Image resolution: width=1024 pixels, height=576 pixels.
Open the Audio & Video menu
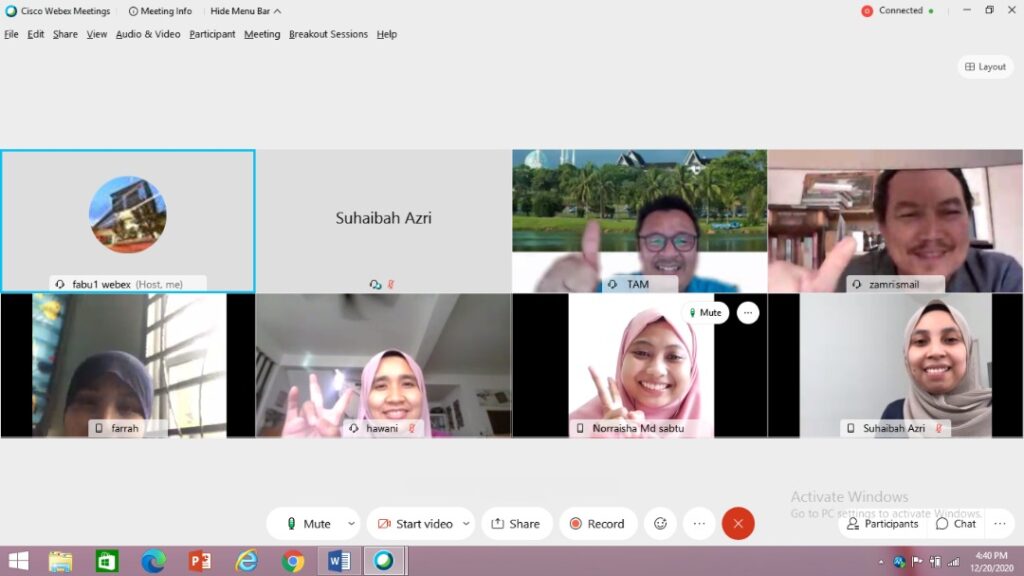pyautogui.click(x=148, y=34)
